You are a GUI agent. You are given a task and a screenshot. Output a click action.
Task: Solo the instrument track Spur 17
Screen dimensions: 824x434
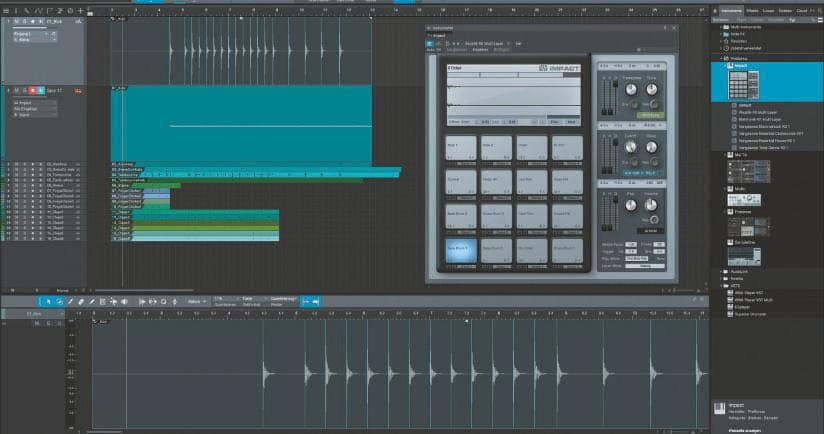[24, 90]
